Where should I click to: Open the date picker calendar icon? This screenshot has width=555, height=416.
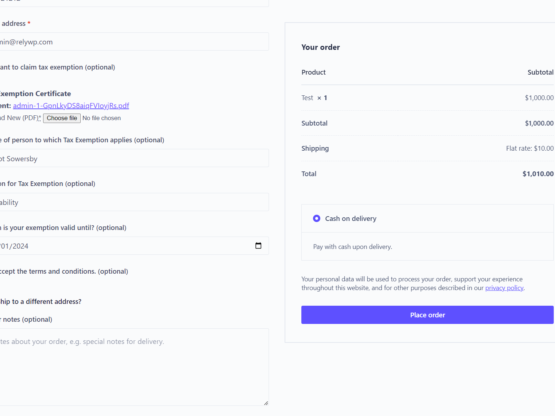[x=258, y=246]
